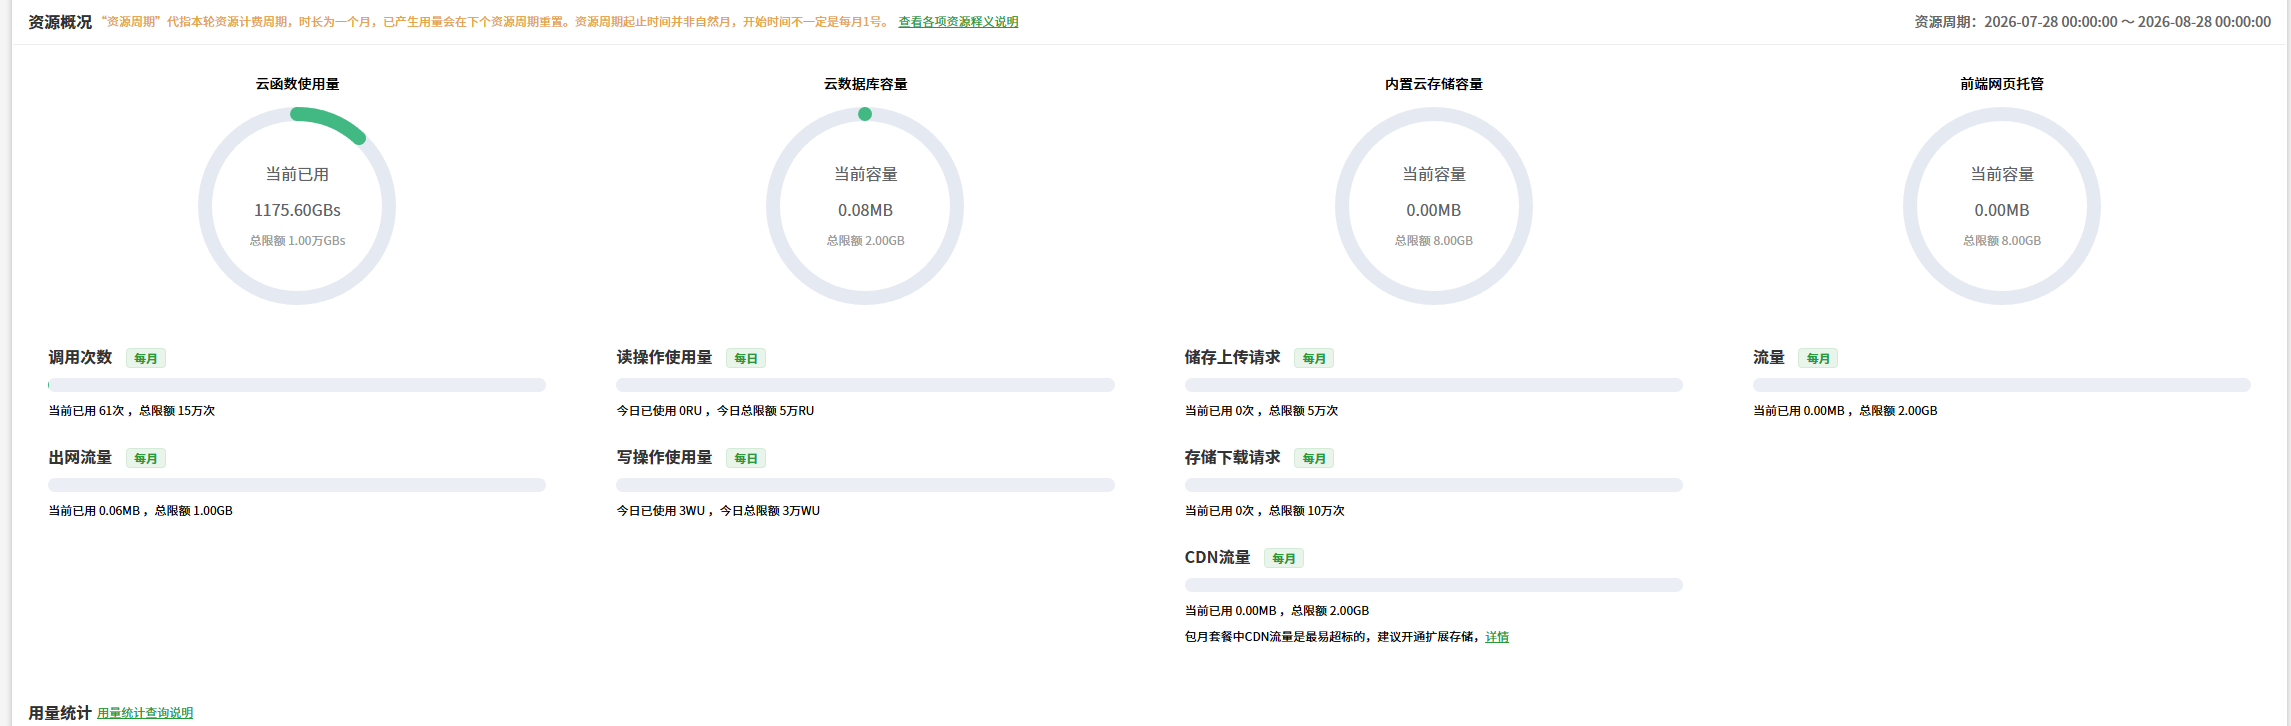Click 当前已用 61次，总限额 15万次 text
The width and height of the screenshot is (2291, 726).
(132, 411)
